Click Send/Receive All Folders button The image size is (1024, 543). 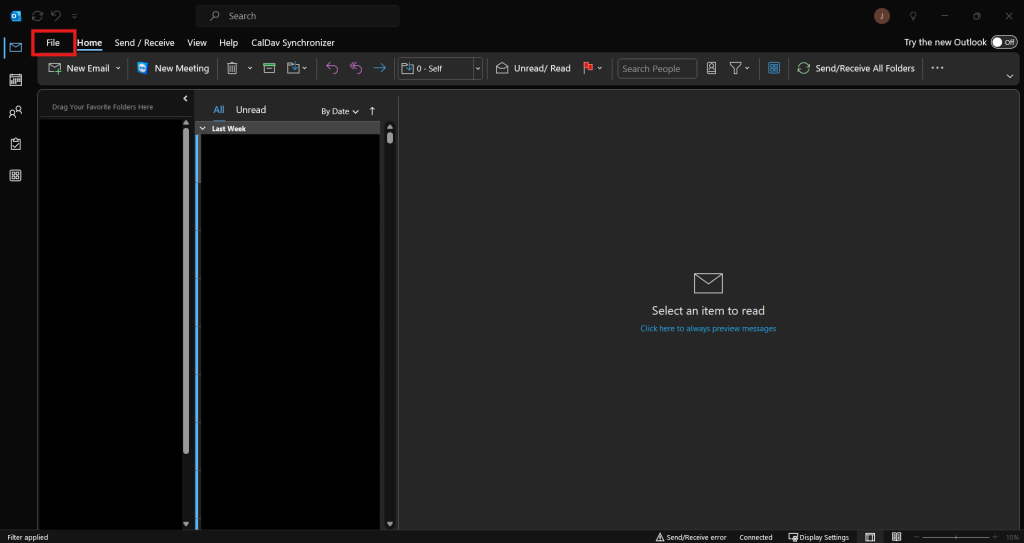(856, 68)
